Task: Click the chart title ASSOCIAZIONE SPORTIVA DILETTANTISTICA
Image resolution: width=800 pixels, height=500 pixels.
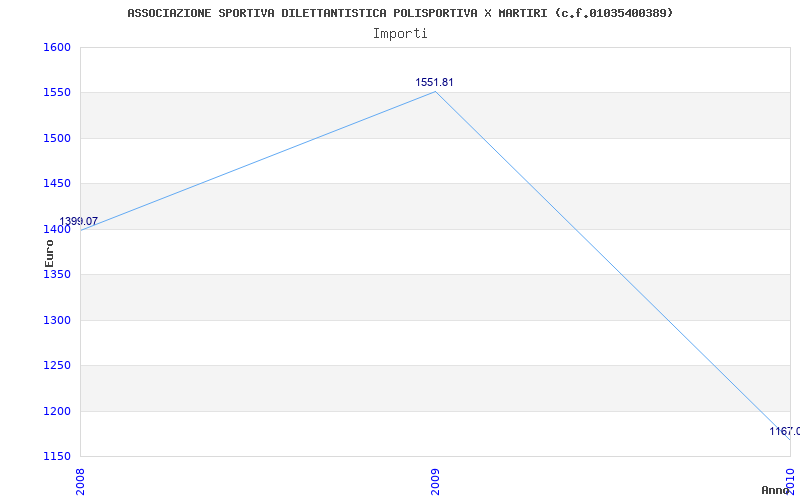Action: pyautogui.click(x=400, y=13)
